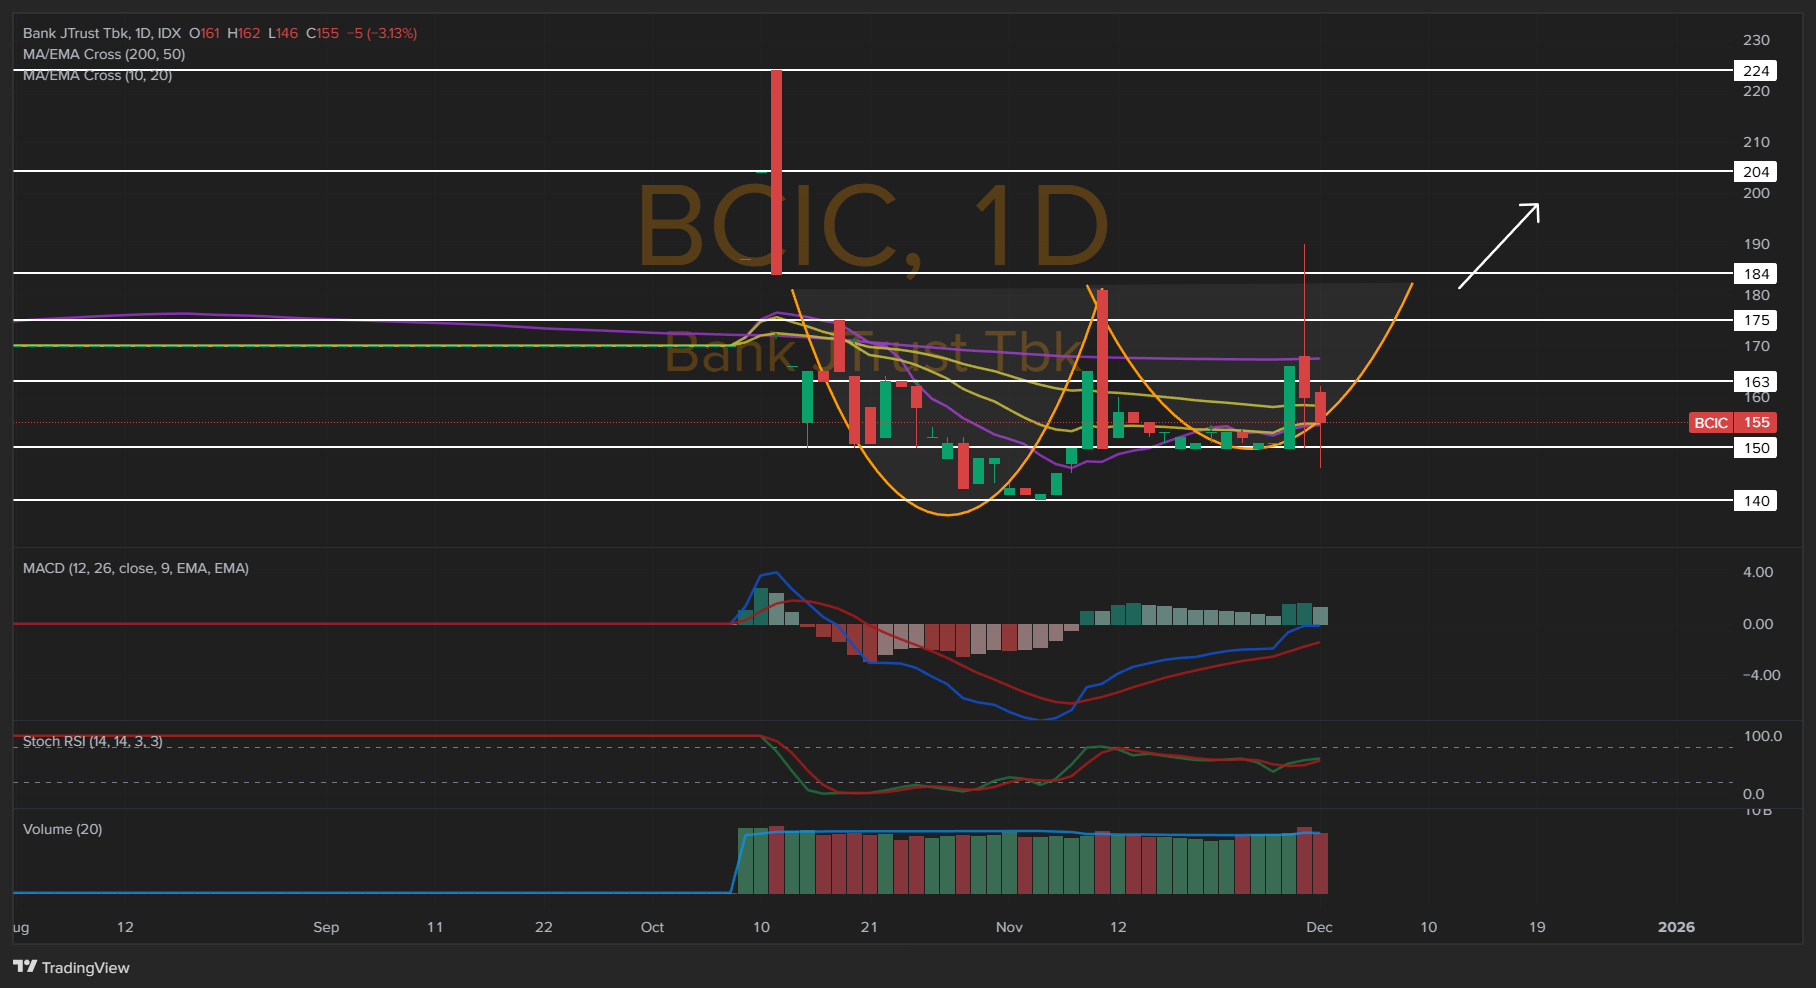Screen dimensions: 1816x988
Task: Click the 224 horizontal line price label
Action: tap(1755, 71)
